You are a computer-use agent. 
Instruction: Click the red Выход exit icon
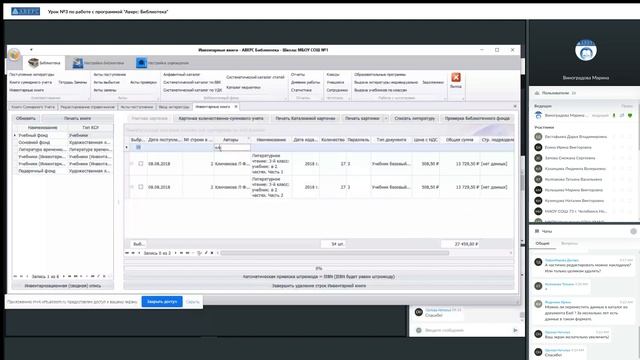tap(456, 78)
